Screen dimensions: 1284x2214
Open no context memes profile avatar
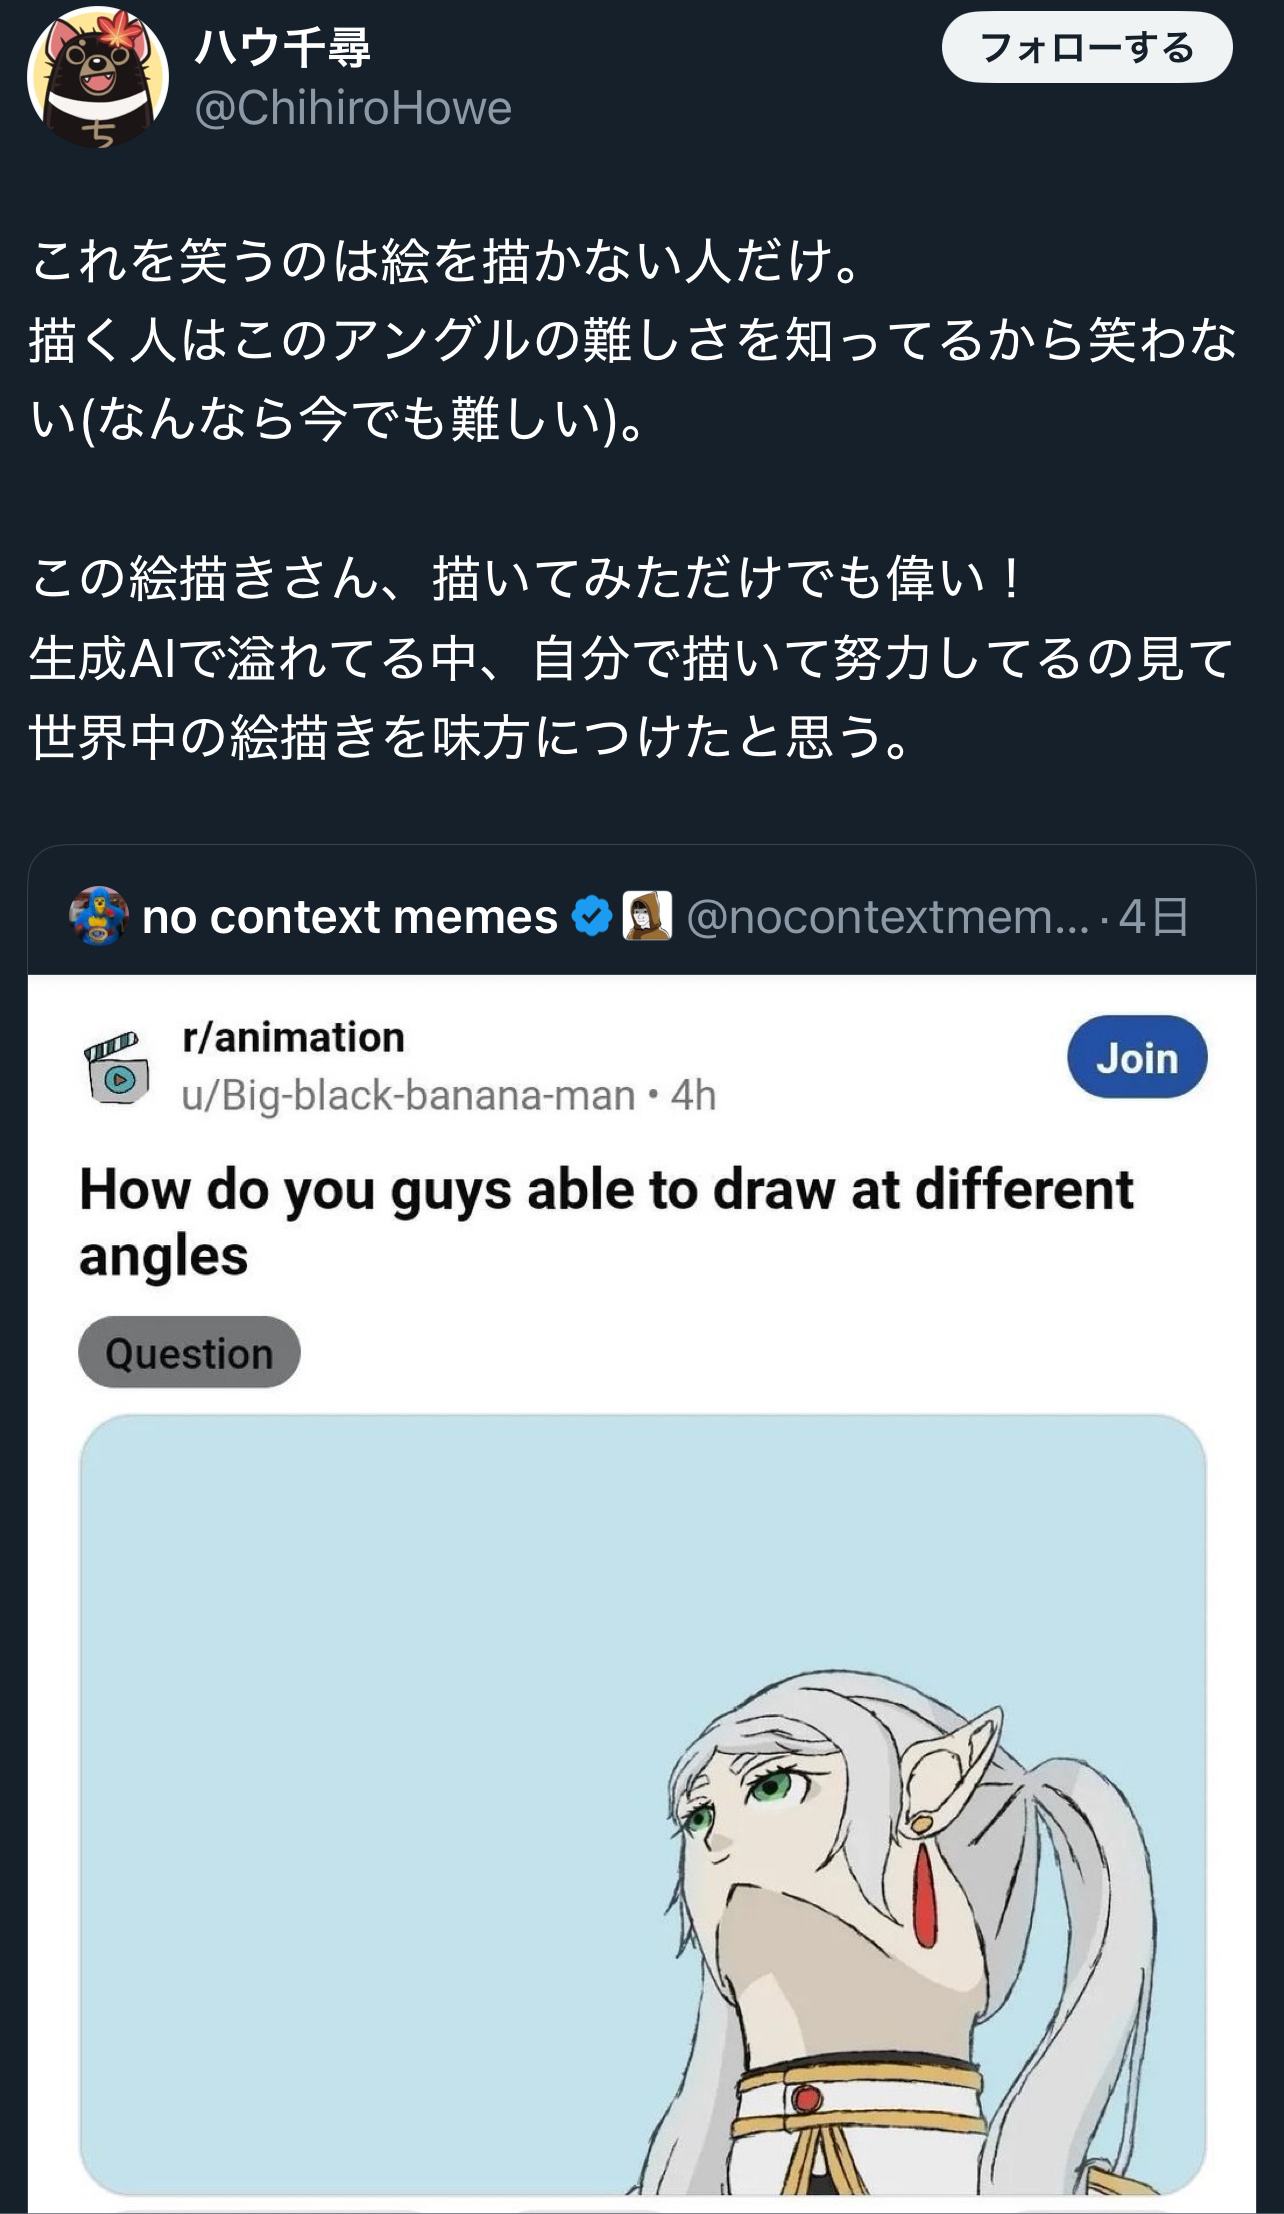click(x=98, y=916)
